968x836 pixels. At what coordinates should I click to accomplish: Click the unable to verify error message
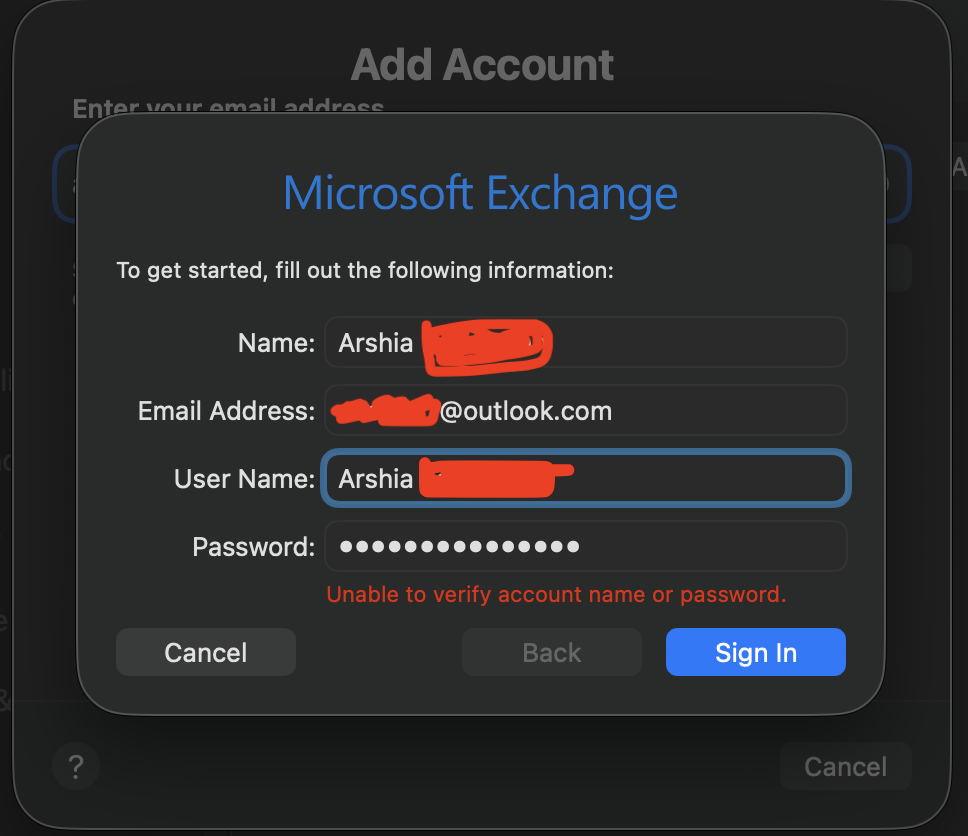[556, 594]
